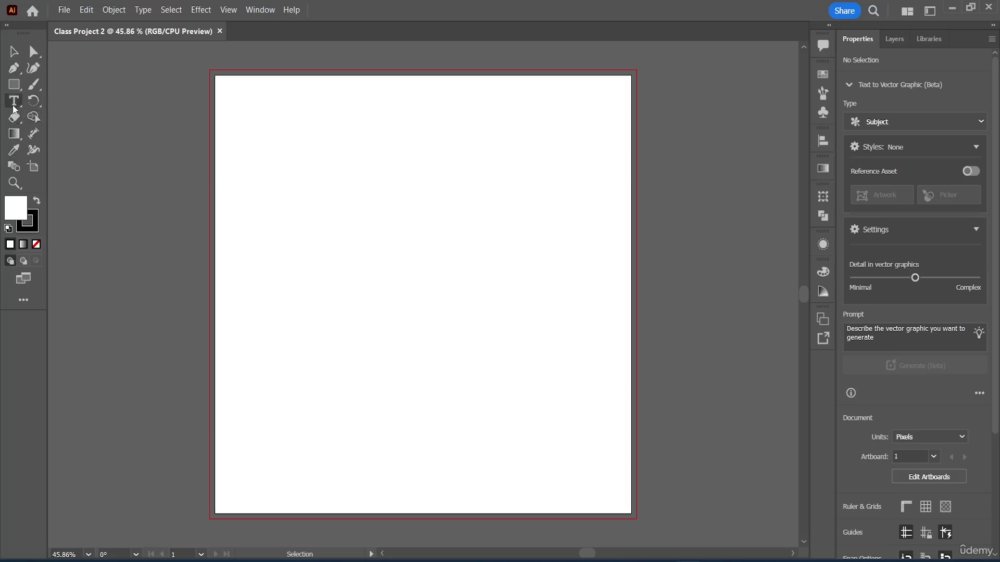Toggle Smart Guides icon
1000x562 pixels.
946,532
